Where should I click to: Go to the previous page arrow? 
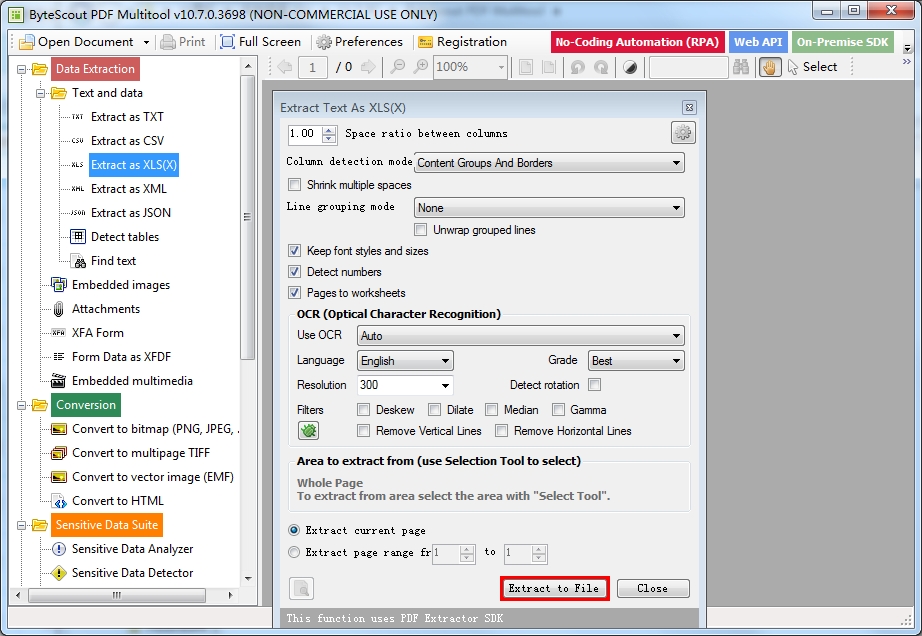pos(285,67)
